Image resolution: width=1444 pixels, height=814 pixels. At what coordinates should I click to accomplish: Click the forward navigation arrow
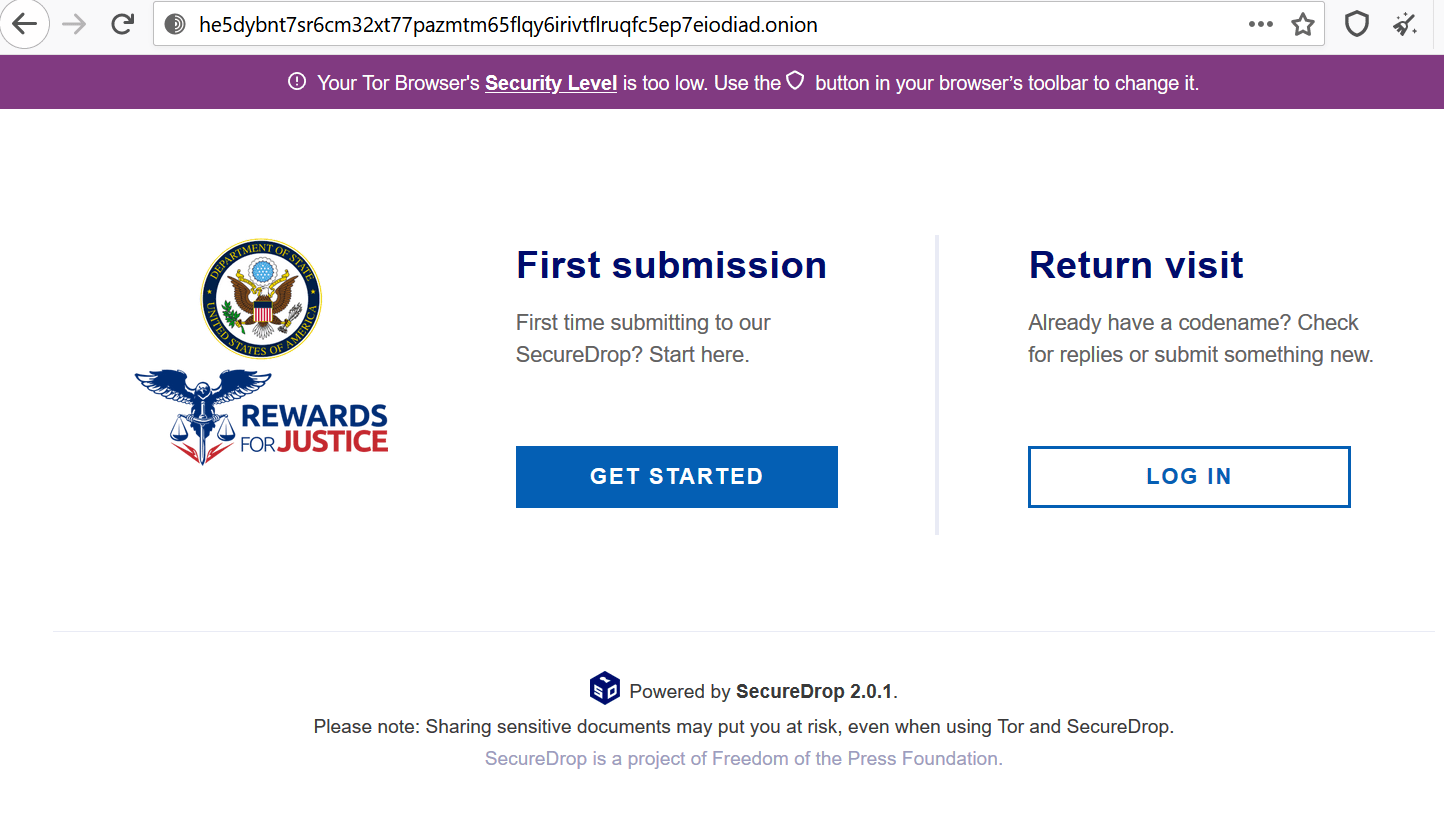75,24
